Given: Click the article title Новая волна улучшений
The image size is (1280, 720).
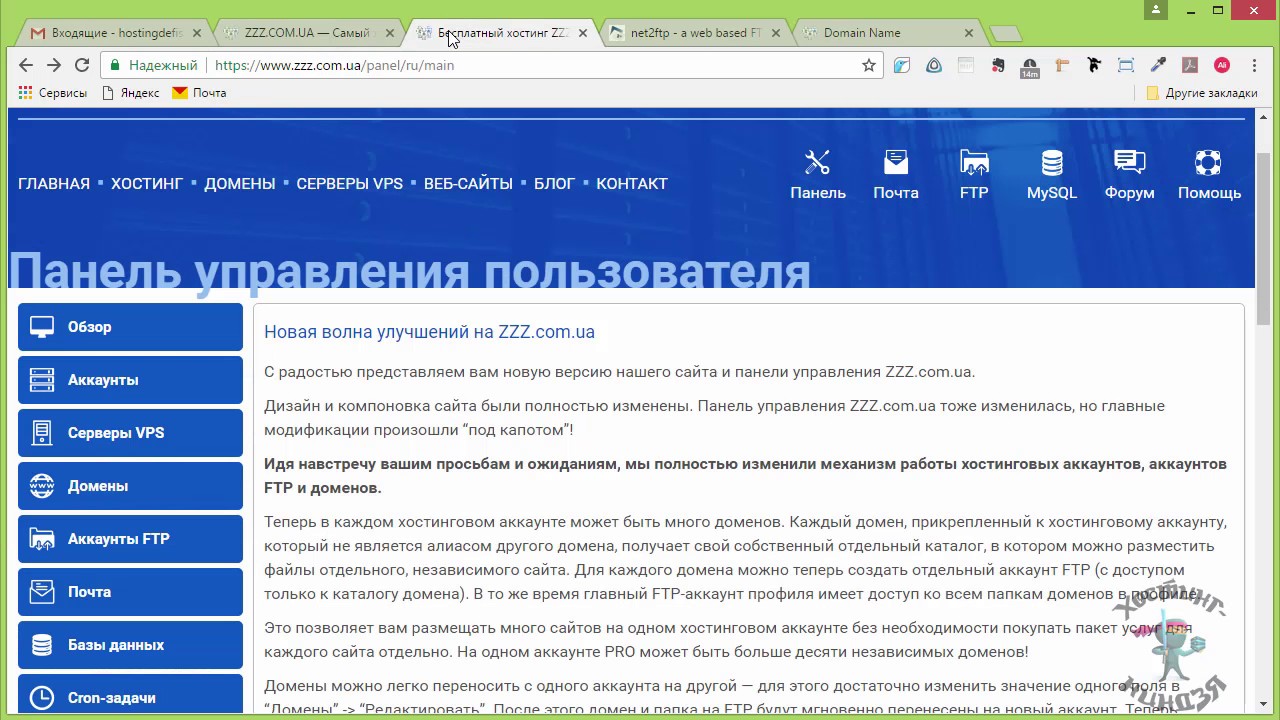Looking at the screenshot, I should (429, 332).
